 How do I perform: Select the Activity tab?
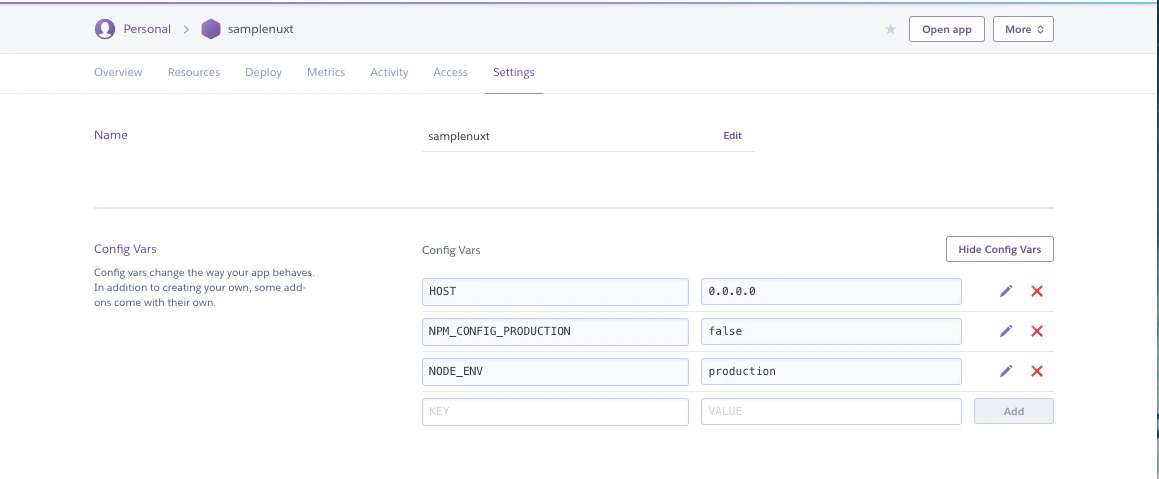tap(390, 72)
